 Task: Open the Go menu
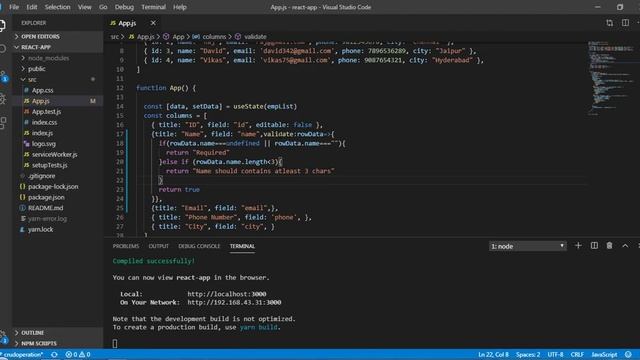point(103,7)
